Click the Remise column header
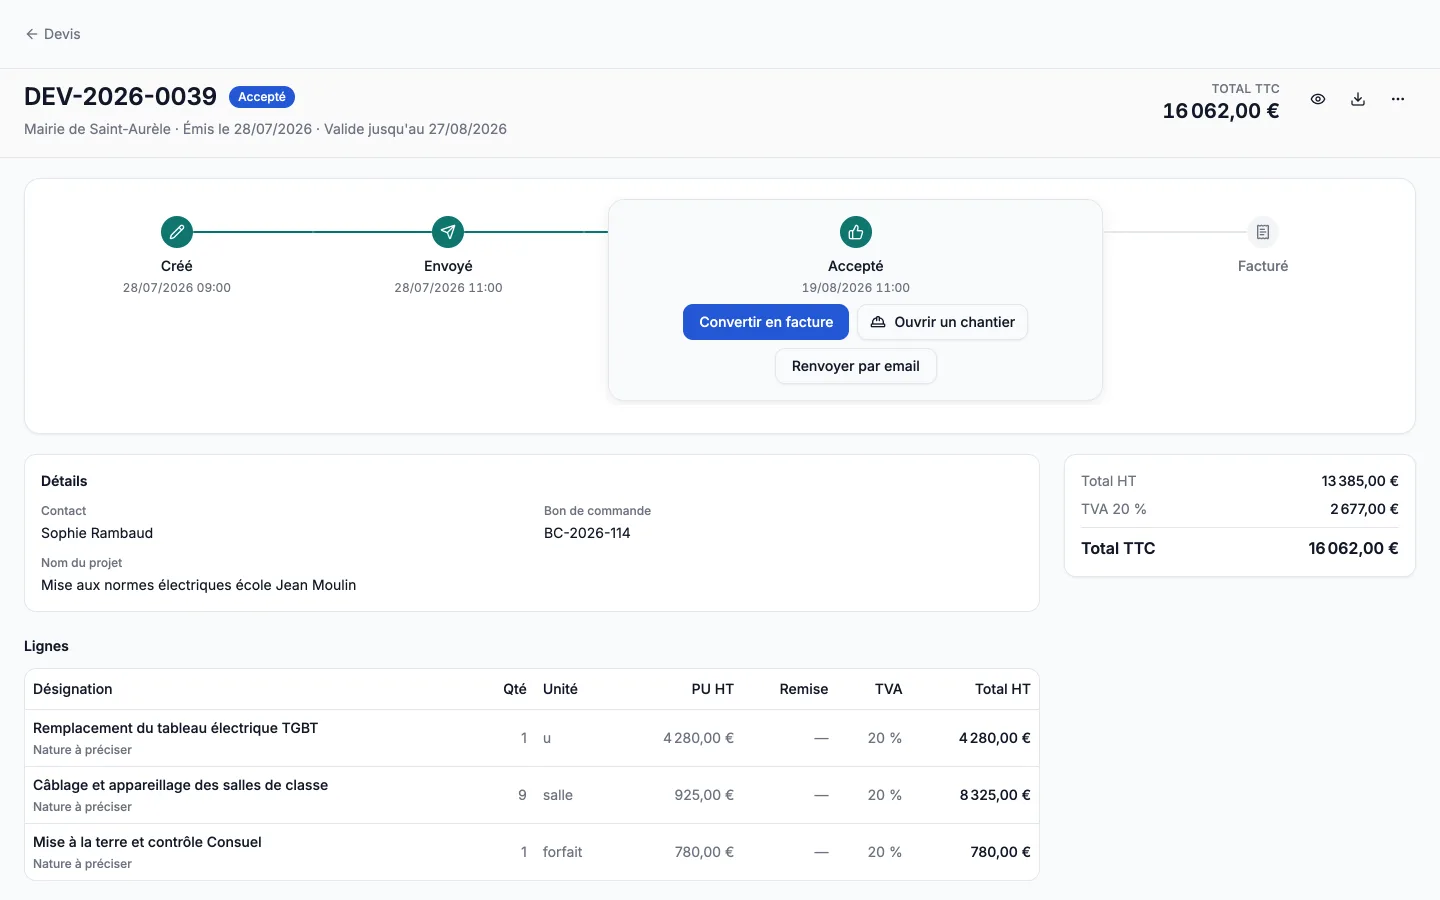 point(804,689)
